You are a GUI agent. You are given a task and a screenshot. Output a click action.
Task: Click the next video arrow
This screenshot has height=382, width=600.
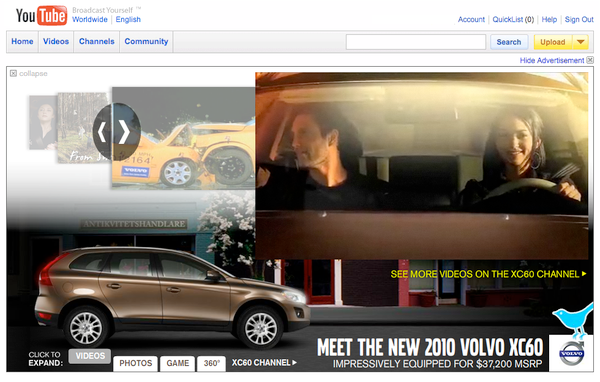[x=124, y=132]
